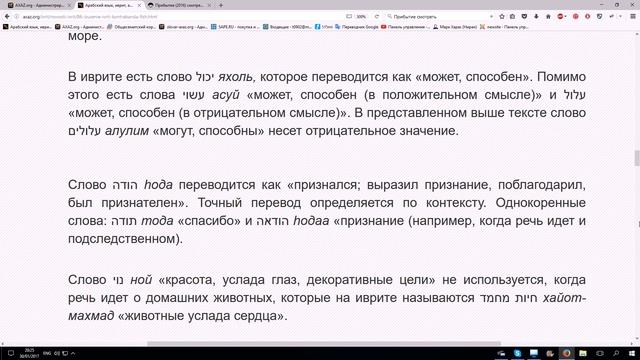Bookmark this page with the star icon
Screen dimensions: 640x360
[502, 16]
